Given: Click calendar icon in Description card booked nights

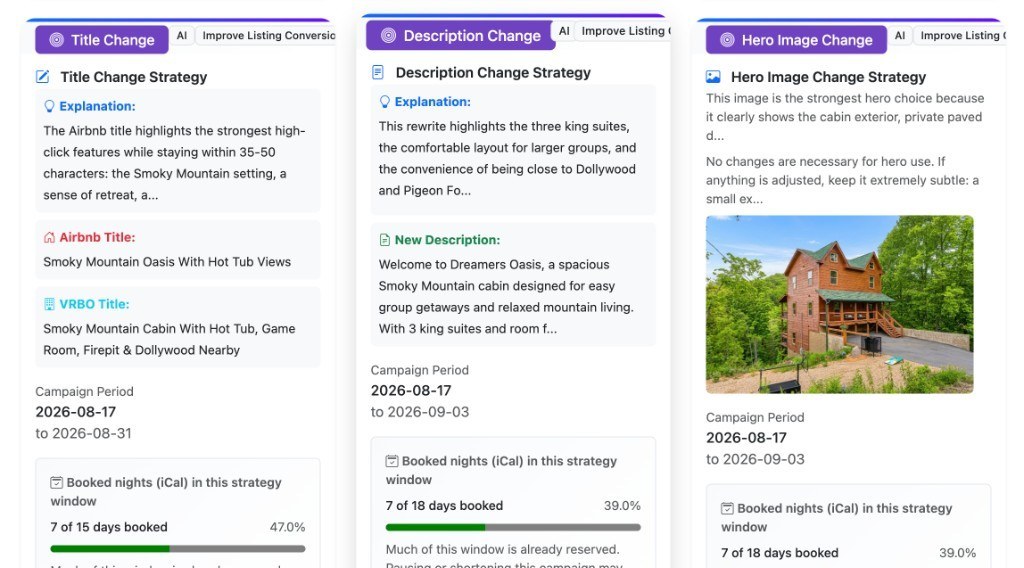Looking at the screenshot, I should (x=392, y=461).
